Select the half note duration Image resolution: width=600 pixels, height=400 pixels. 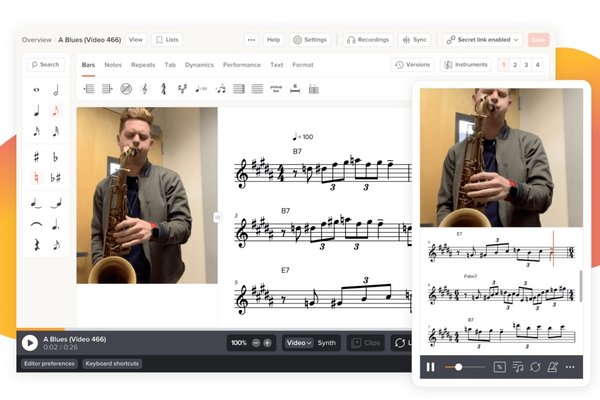tap(56, 90)
